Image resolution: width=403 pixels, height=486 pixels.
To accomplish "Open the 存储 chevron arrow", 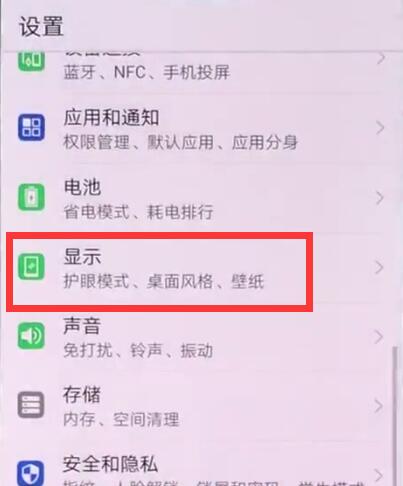I will click(x=380, y=406).
